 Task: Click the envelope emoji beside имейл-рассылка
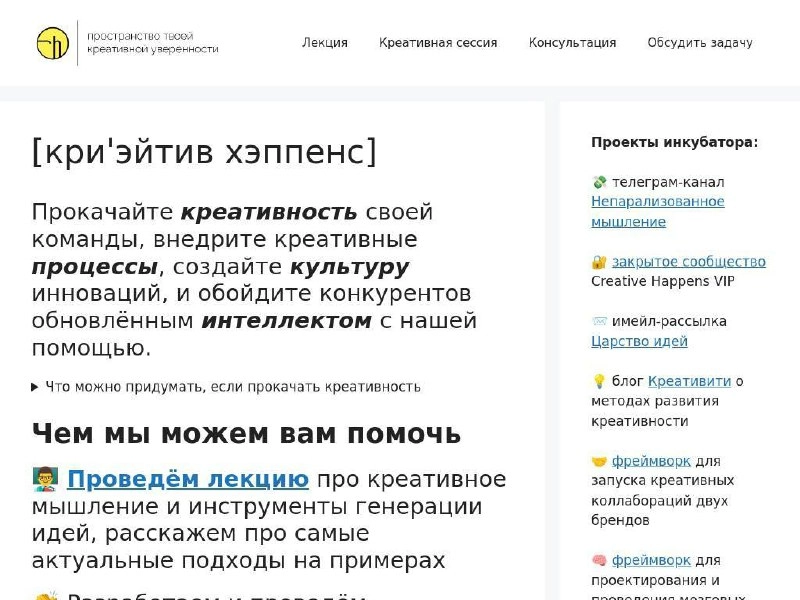pos(599,321)
